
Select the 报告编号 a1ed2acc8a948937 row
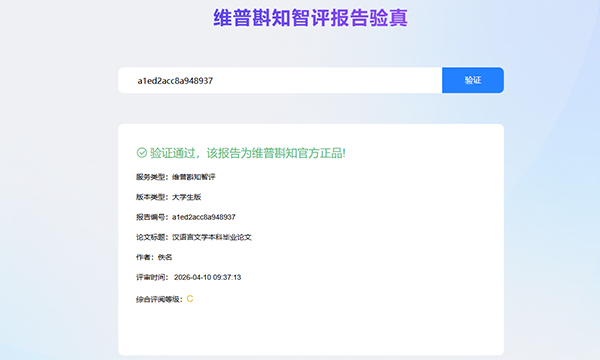(x=186, y=217)
